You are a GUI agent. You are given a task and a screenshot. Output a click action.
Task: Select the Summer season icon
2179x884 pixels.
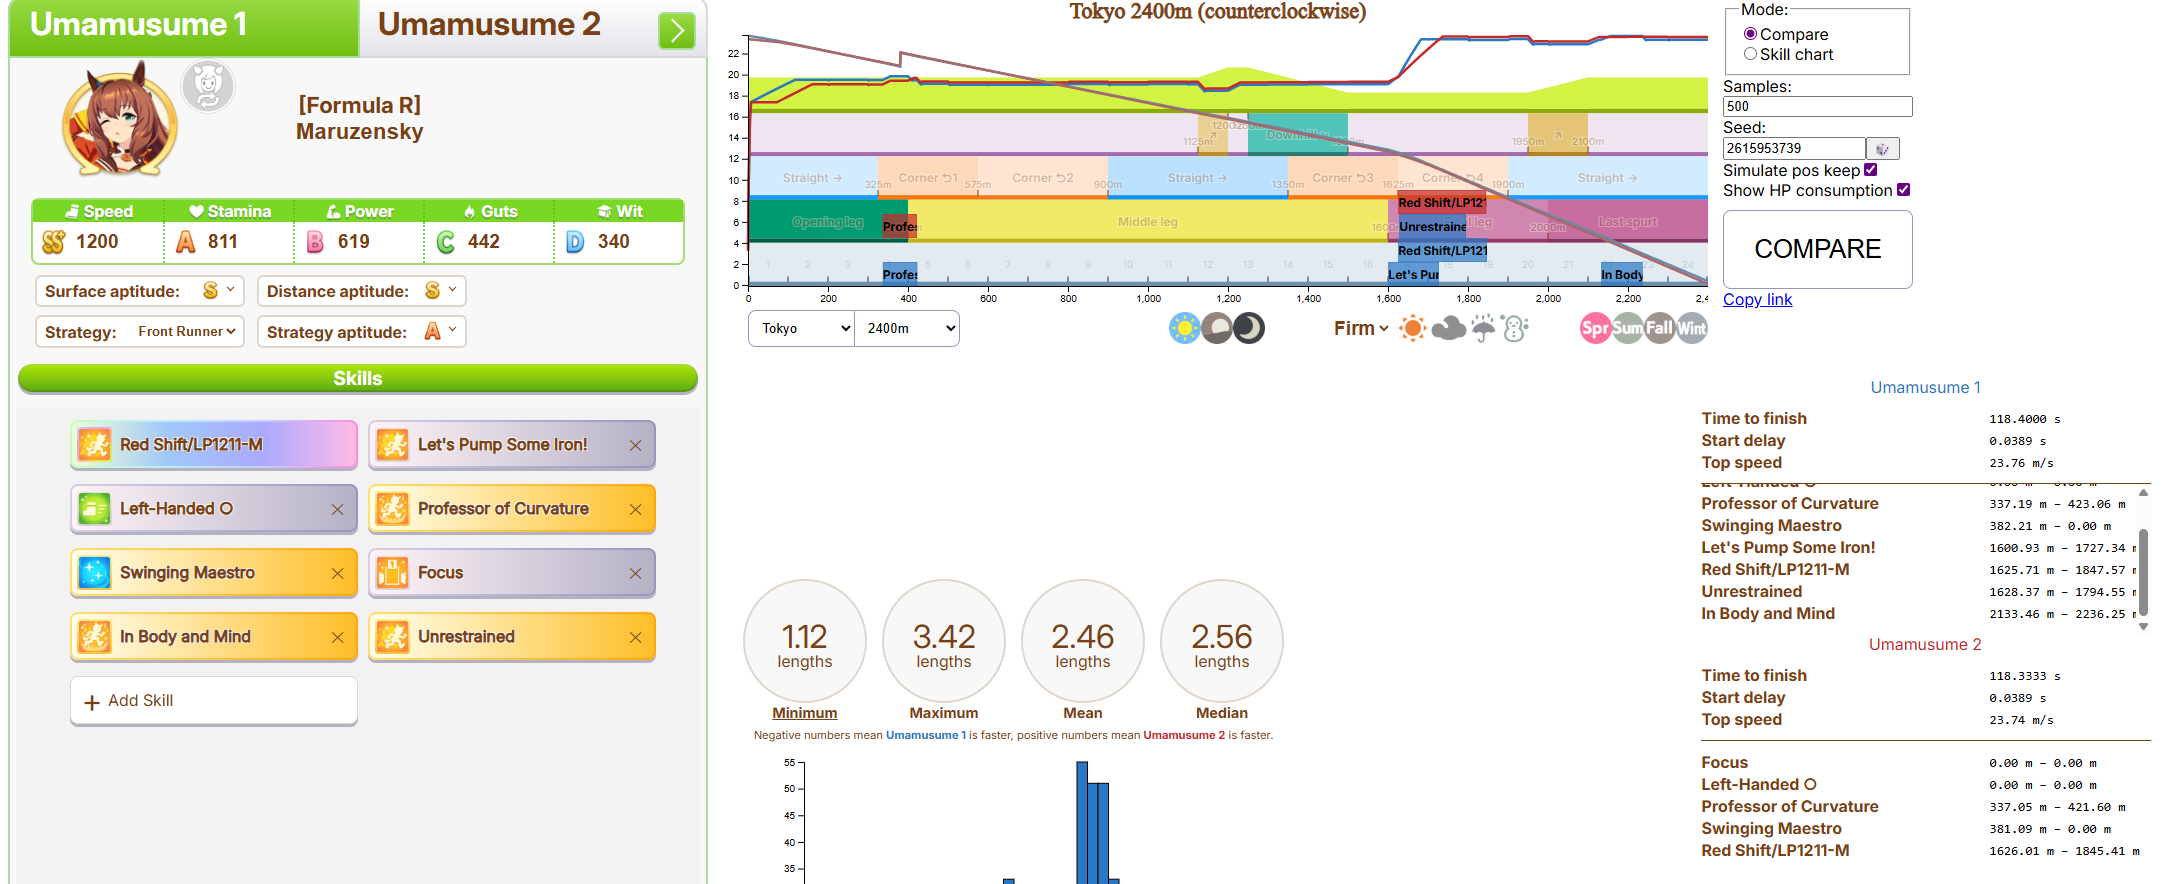pos(1627,328)
